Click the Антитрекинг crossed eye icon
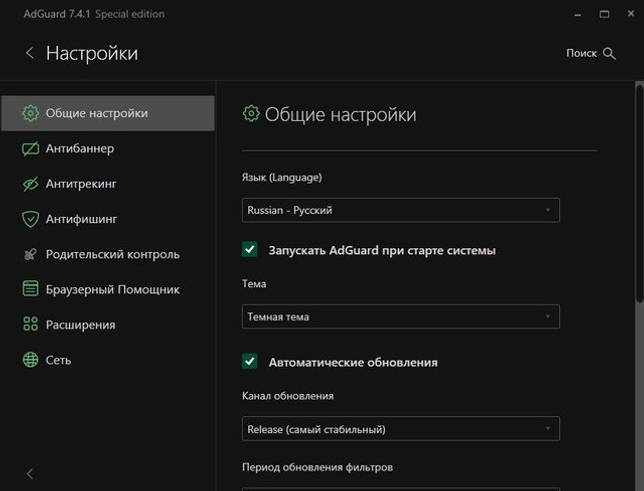 [x=30, y=184]
